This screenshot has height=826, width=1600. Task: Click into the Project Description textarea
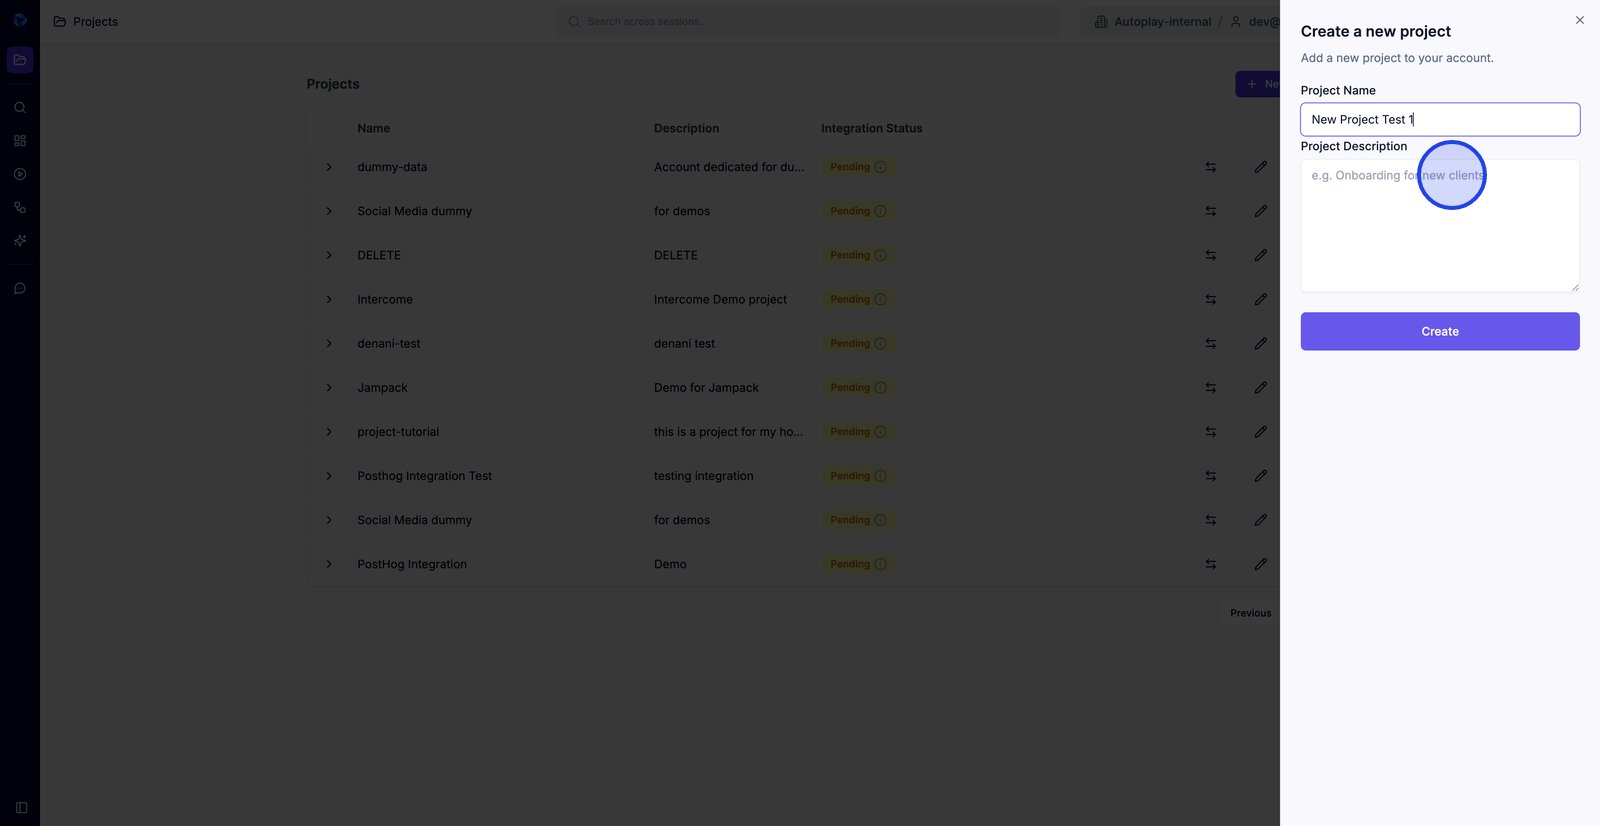click(1440, 226)
